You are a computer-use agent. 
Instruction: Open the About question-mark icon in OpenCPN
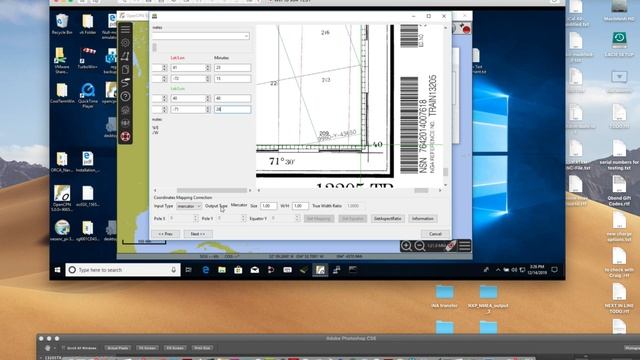click(x=125, y=96)
